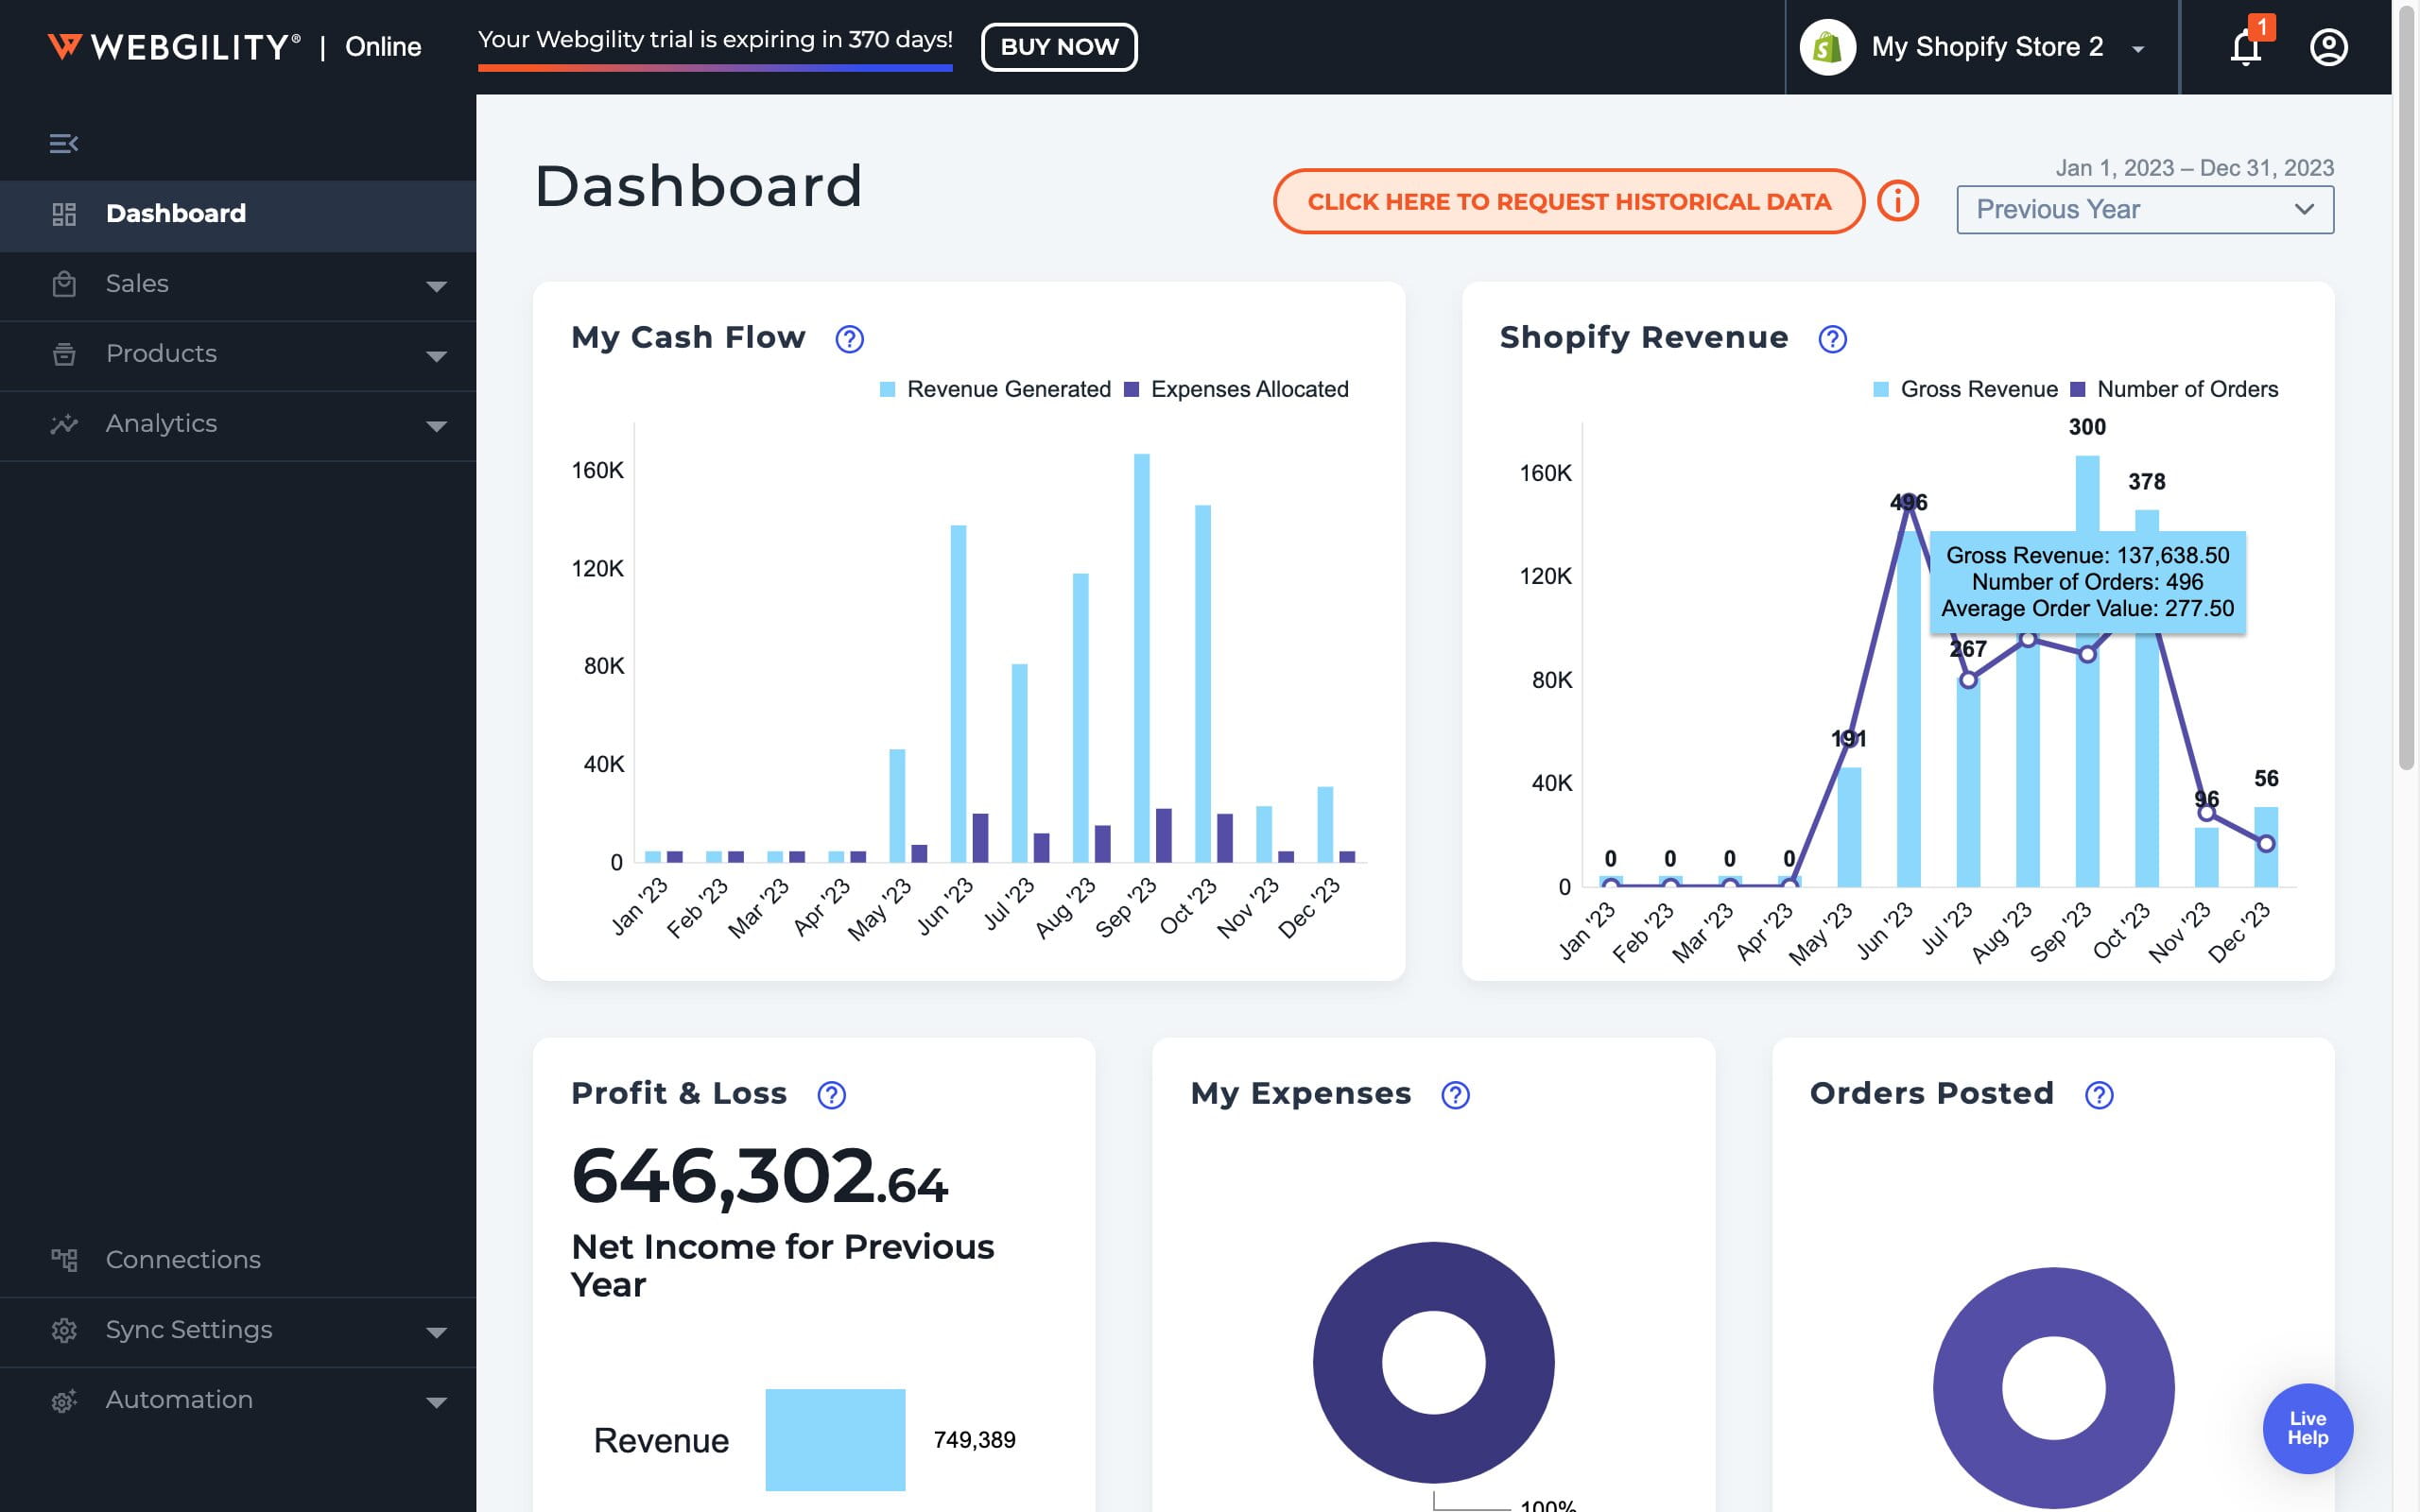Screen dimensions: 2420x1512
Task: Click the Jul '23 orders line point
Action: tap(1968, 680)
